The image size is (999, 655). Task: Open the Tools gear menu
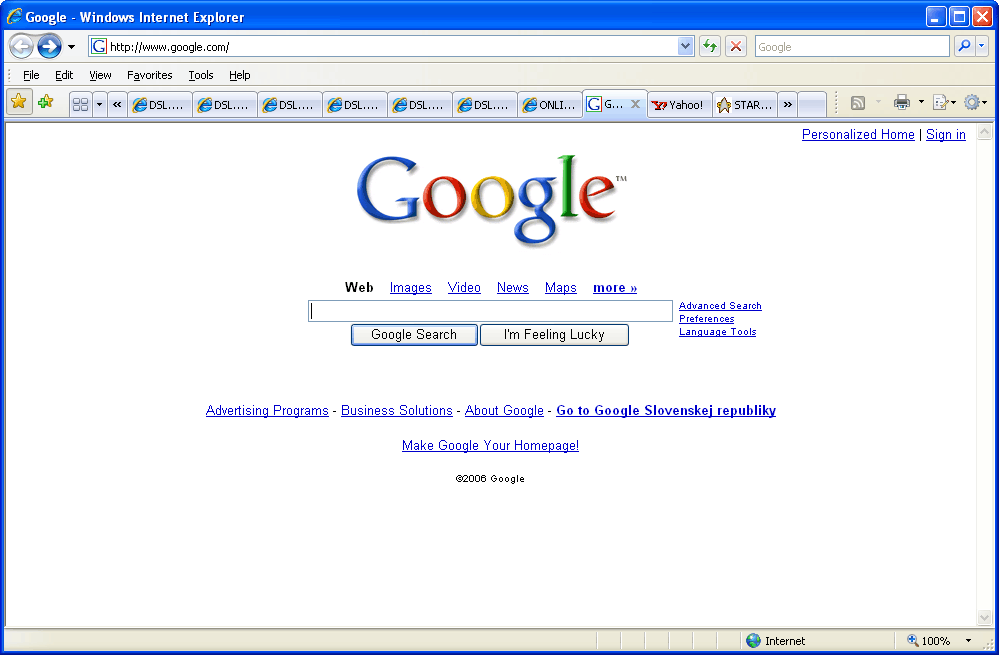(975, 102)
